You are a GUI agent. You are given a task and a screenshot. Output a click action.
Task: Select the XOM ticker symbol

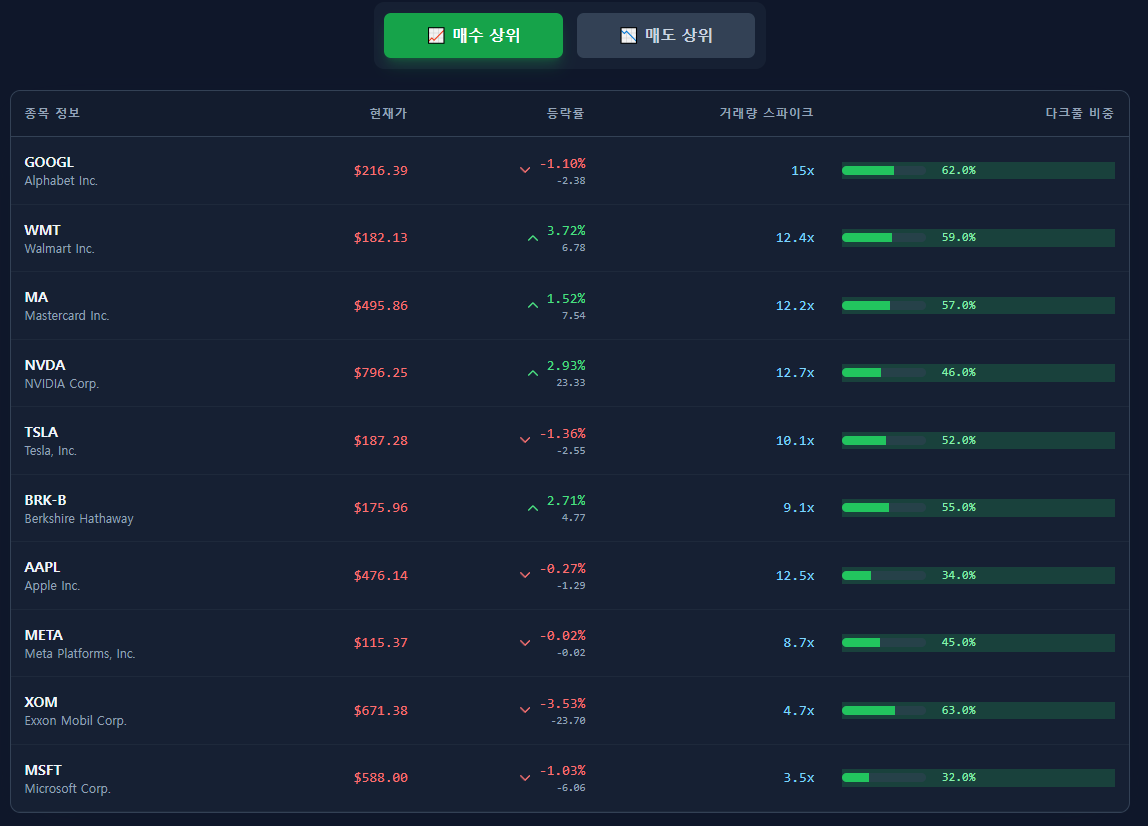41,702
